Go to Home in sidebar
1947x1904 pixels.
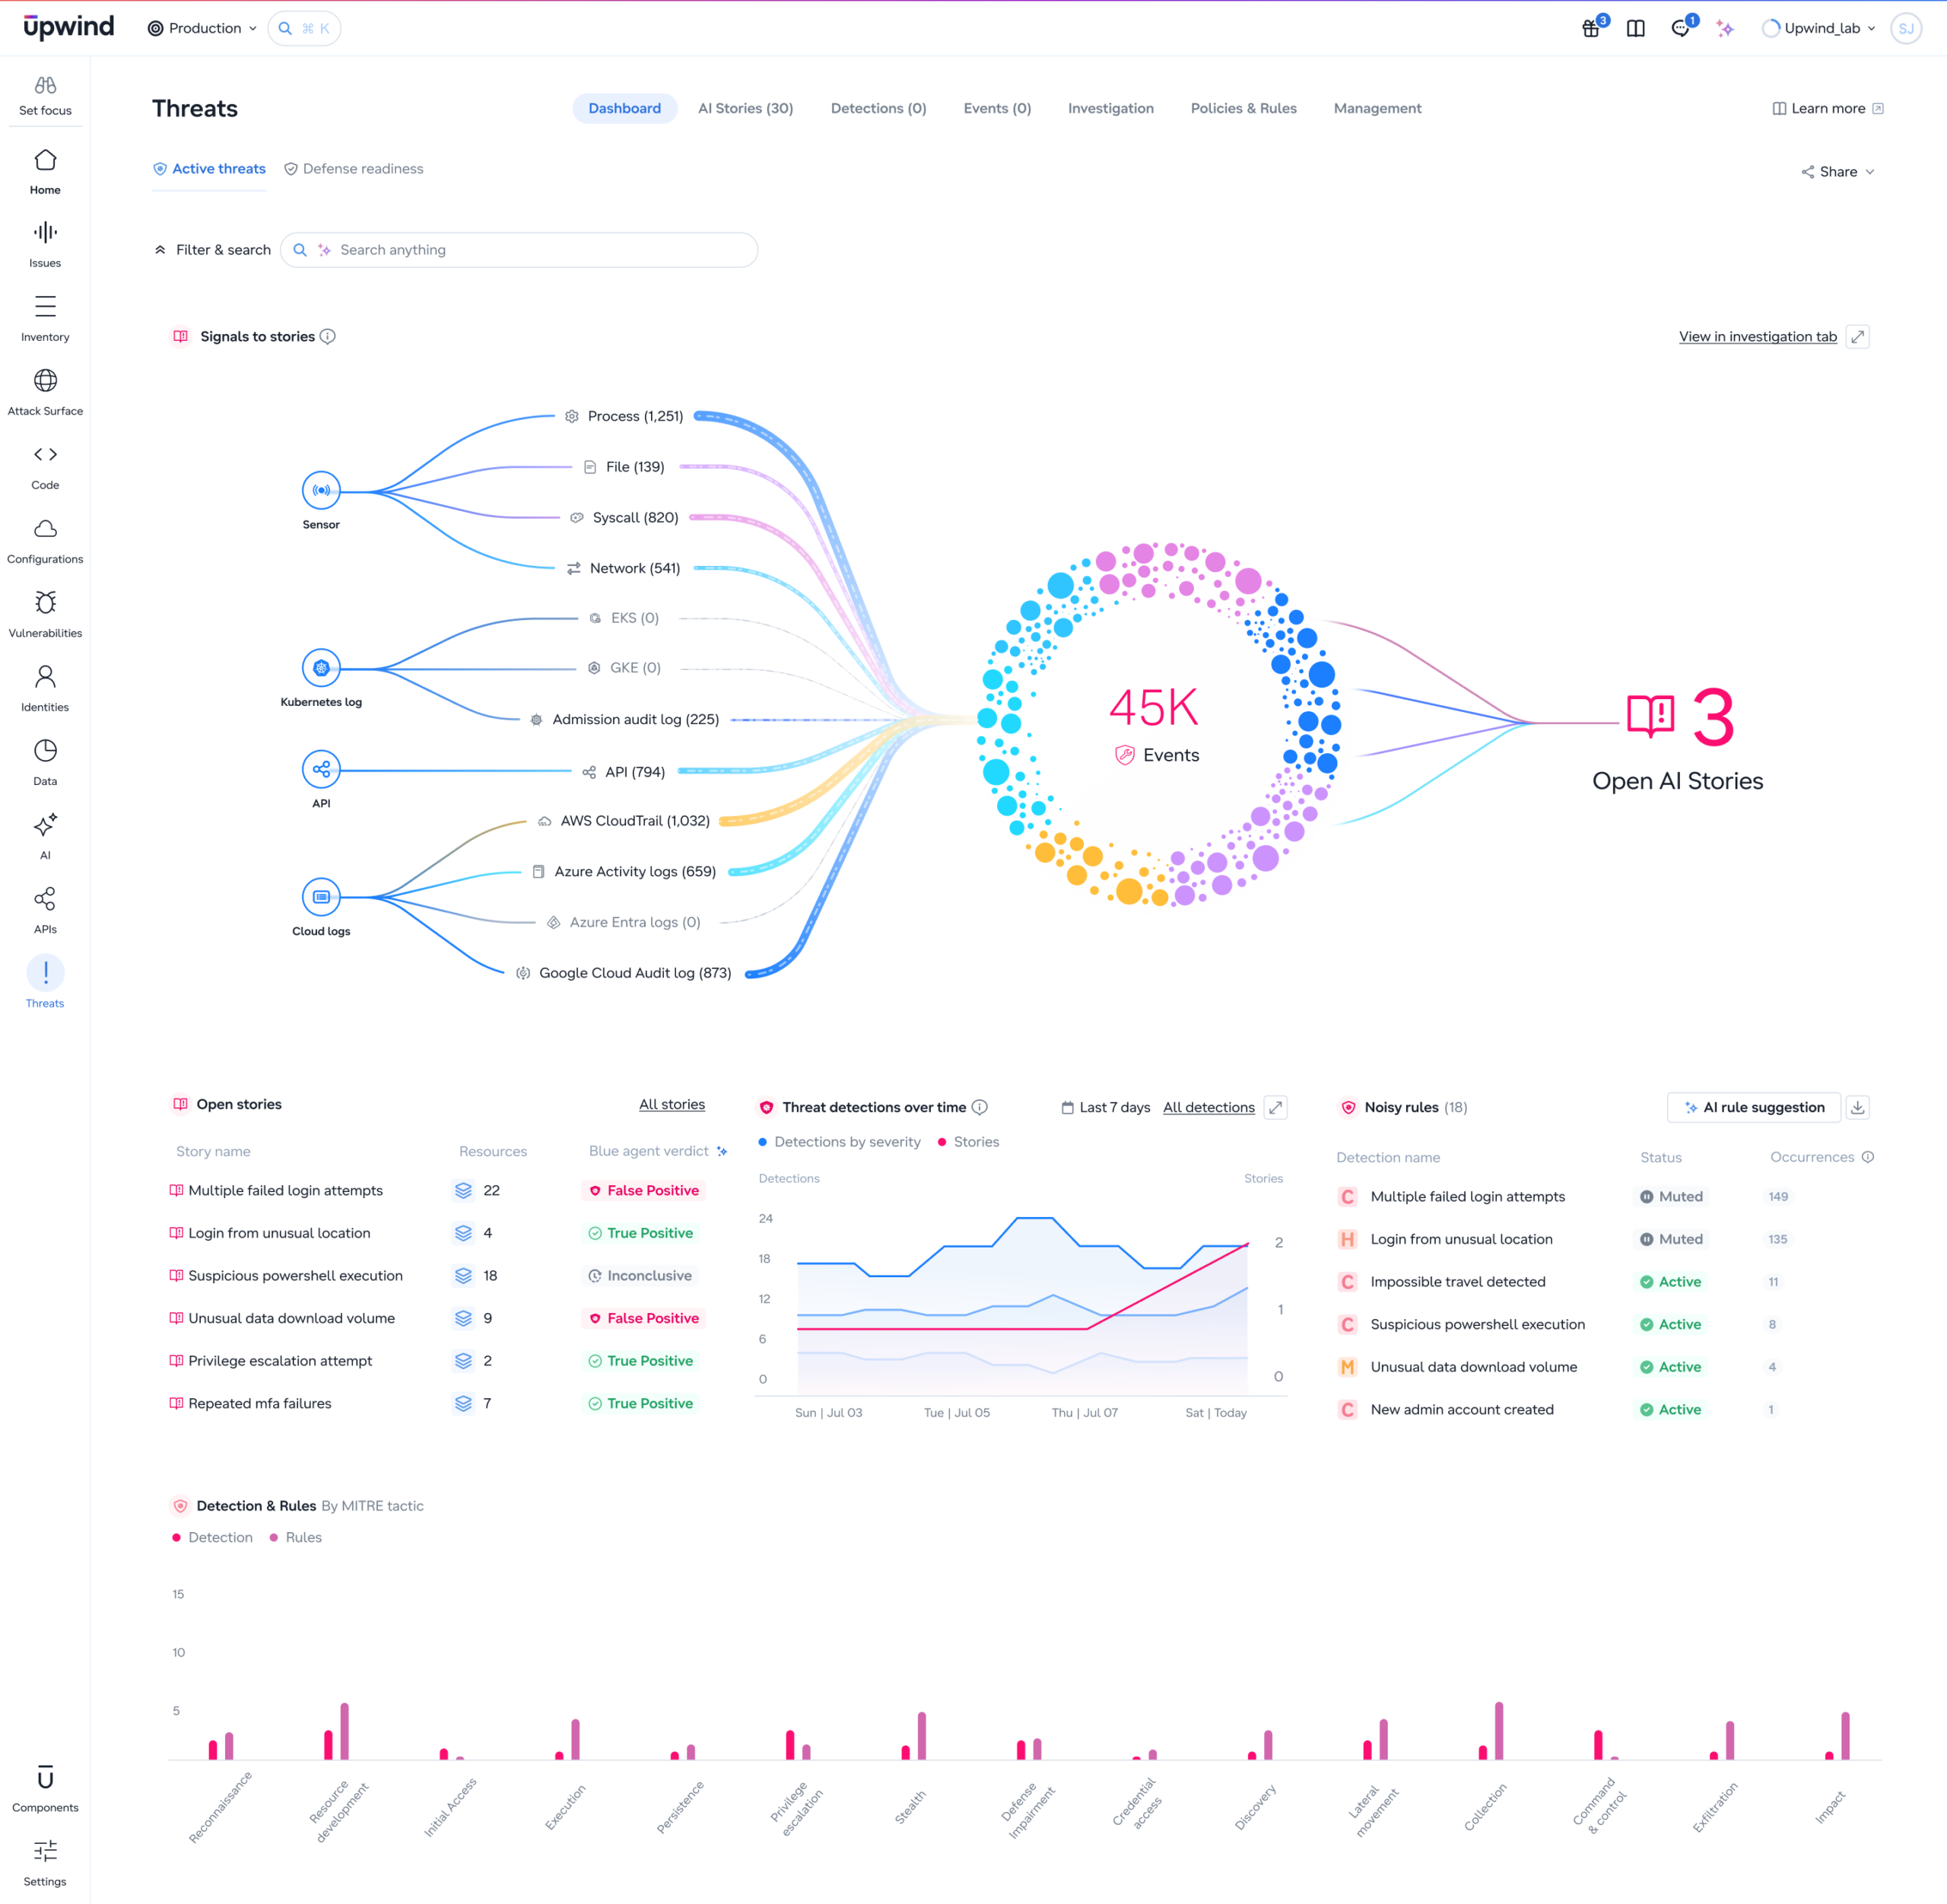click(x=45, y=171)
